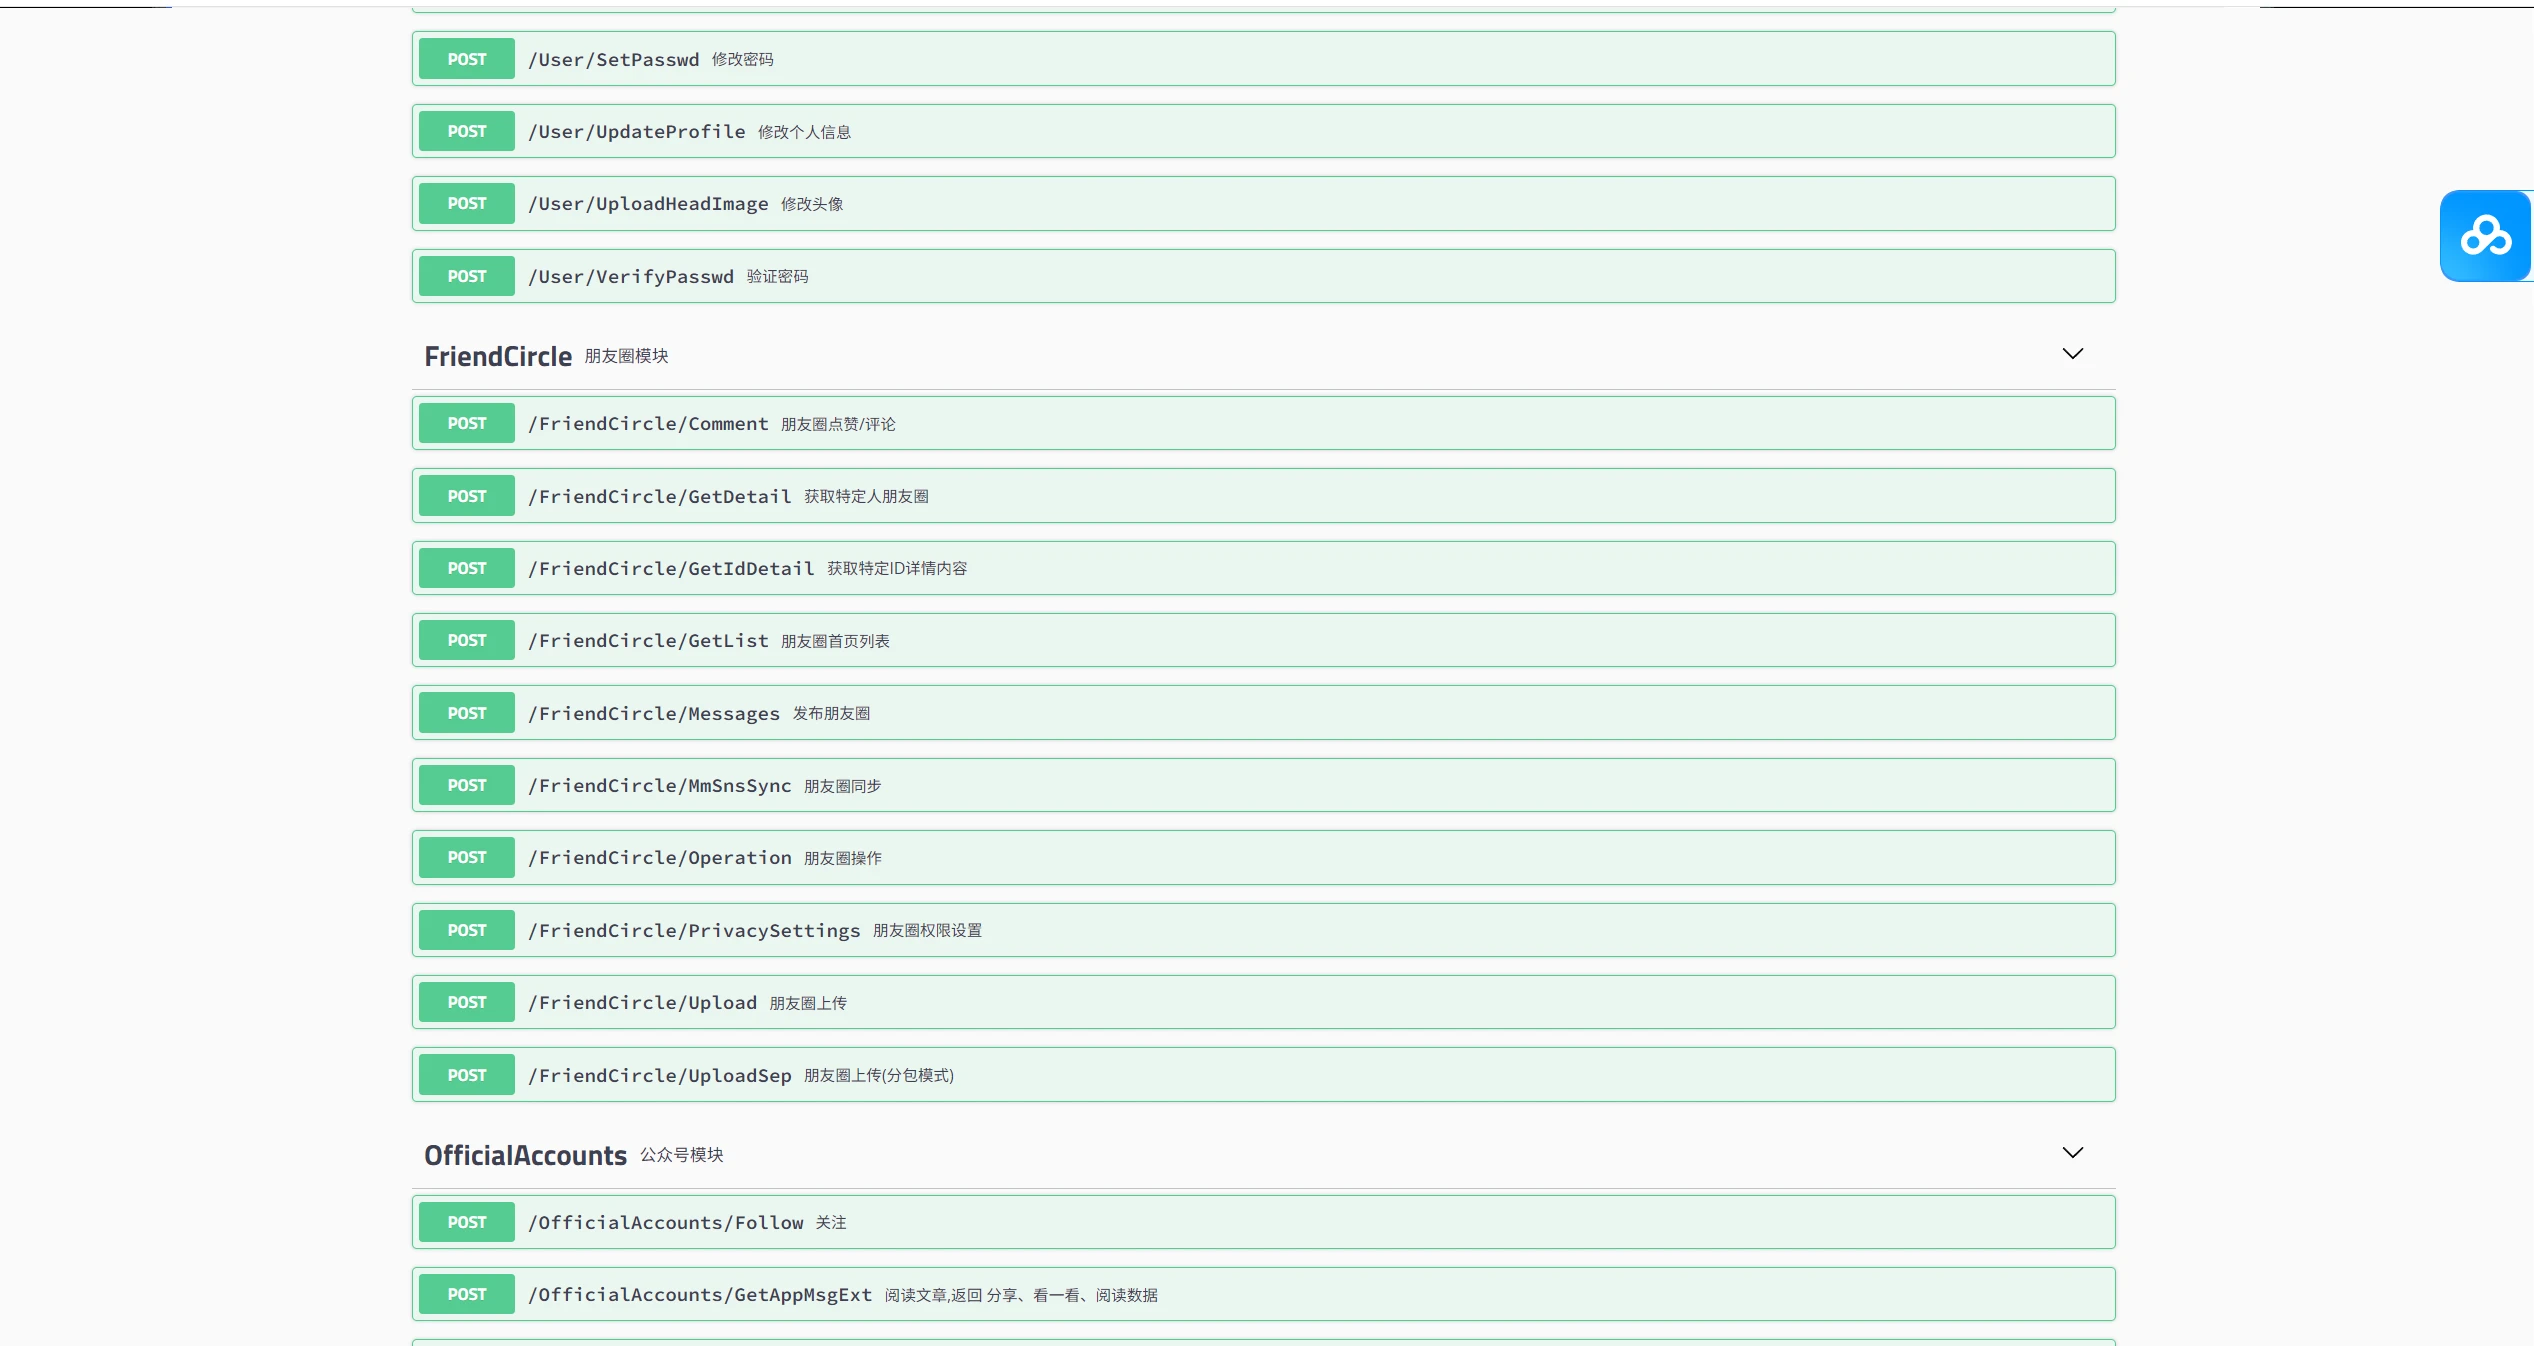Click the blue cloud floating icon
Image resolution: width=2534 pixels, height=1346 pixels.
point(2485,236)
